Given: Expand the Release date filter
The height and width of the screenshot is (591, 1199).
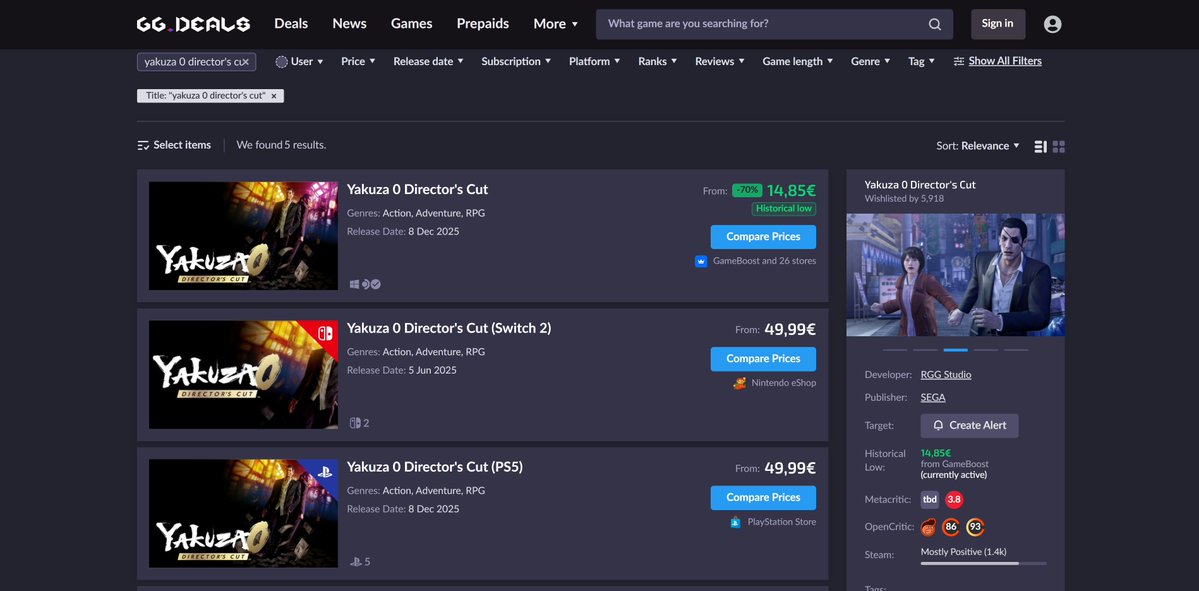Looking at the screenshot, I should click(428, 62).
